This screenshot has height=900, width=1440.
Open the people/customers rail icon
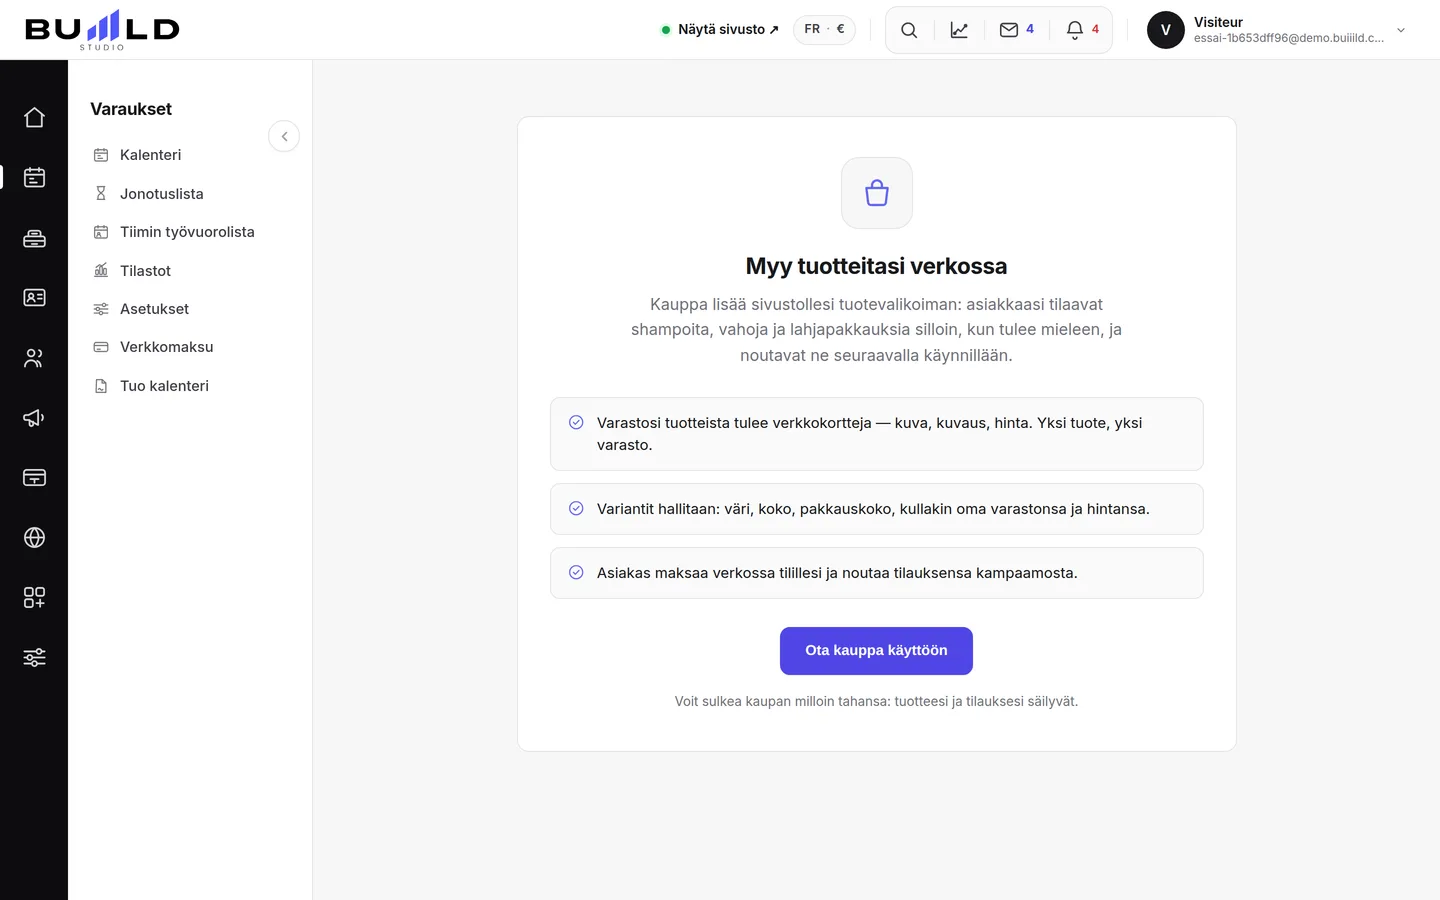tap(34, 358)
